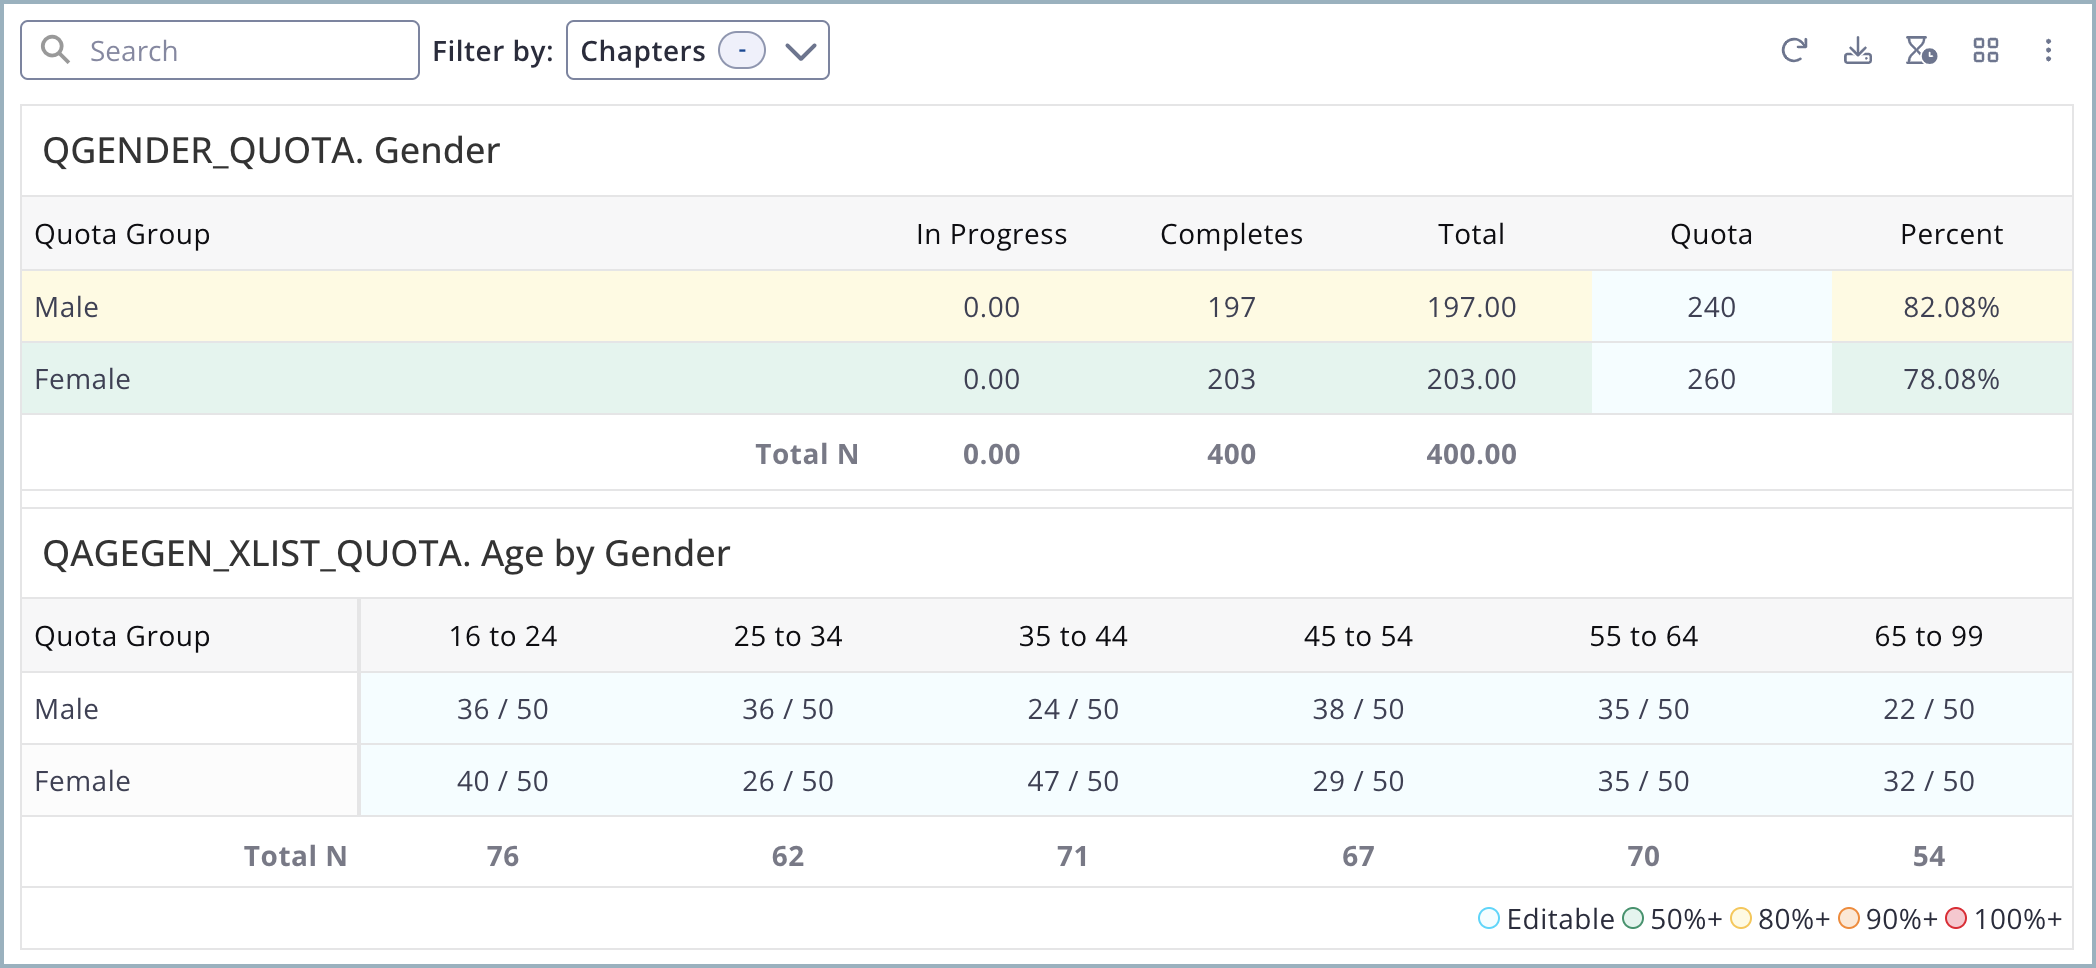Select Female 35 to 44 quota cell
Viewport: 2096px width, 968px height.
tap(1072, 781)
